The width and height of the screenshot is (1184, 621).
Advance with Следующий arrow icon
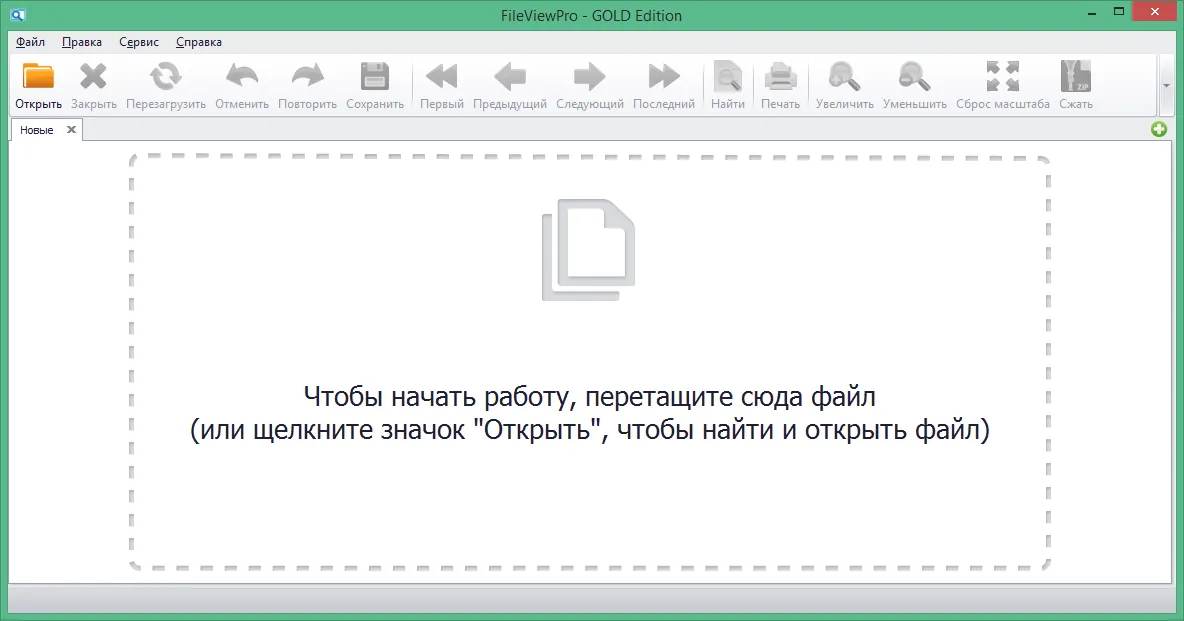coord(590,77)
